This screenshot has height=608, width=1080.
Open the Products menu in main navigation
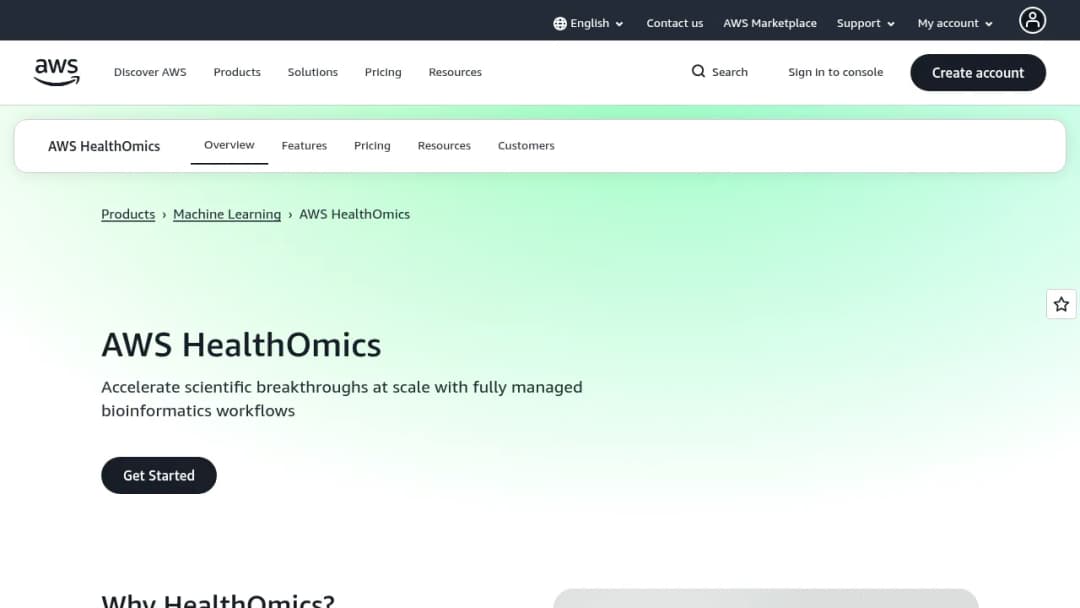pyautogui.click(x=237, y=72)
